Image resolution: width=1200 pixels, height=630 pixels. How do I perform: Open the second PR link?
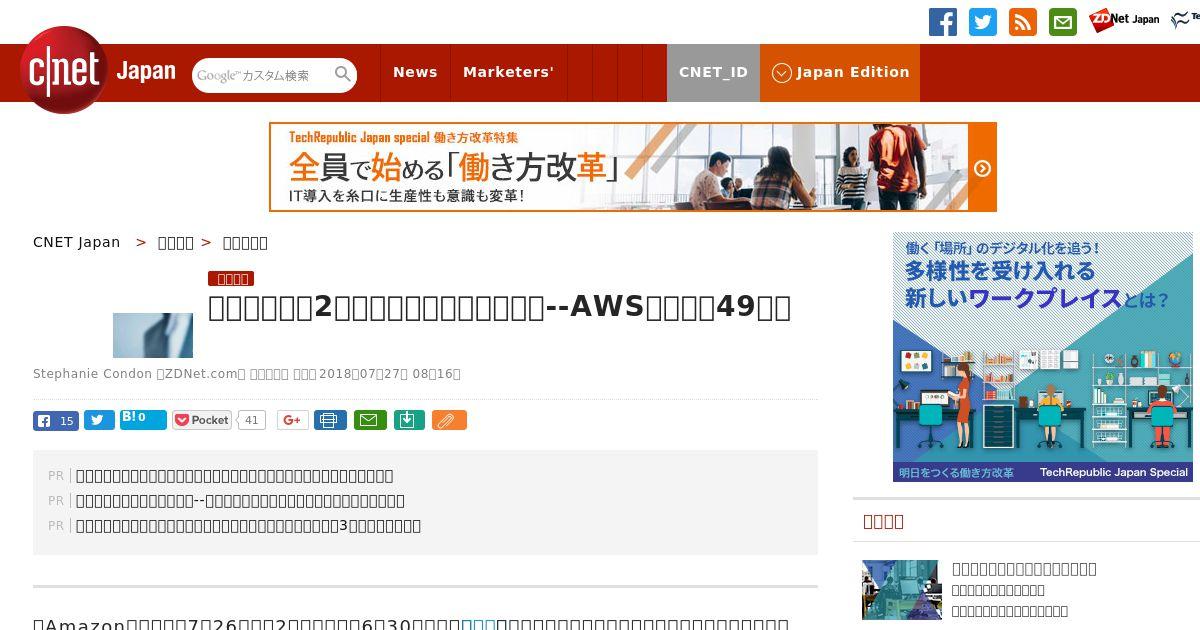240,501
